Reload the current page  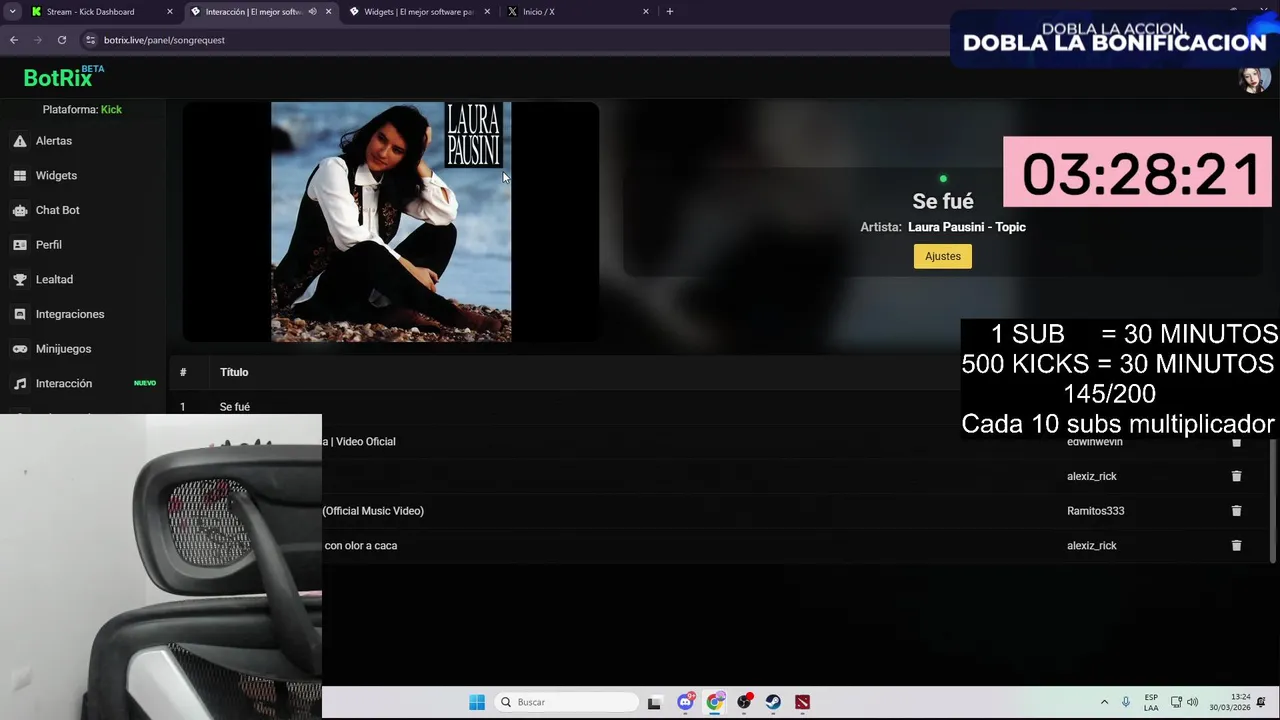click(x=62, y=40)
